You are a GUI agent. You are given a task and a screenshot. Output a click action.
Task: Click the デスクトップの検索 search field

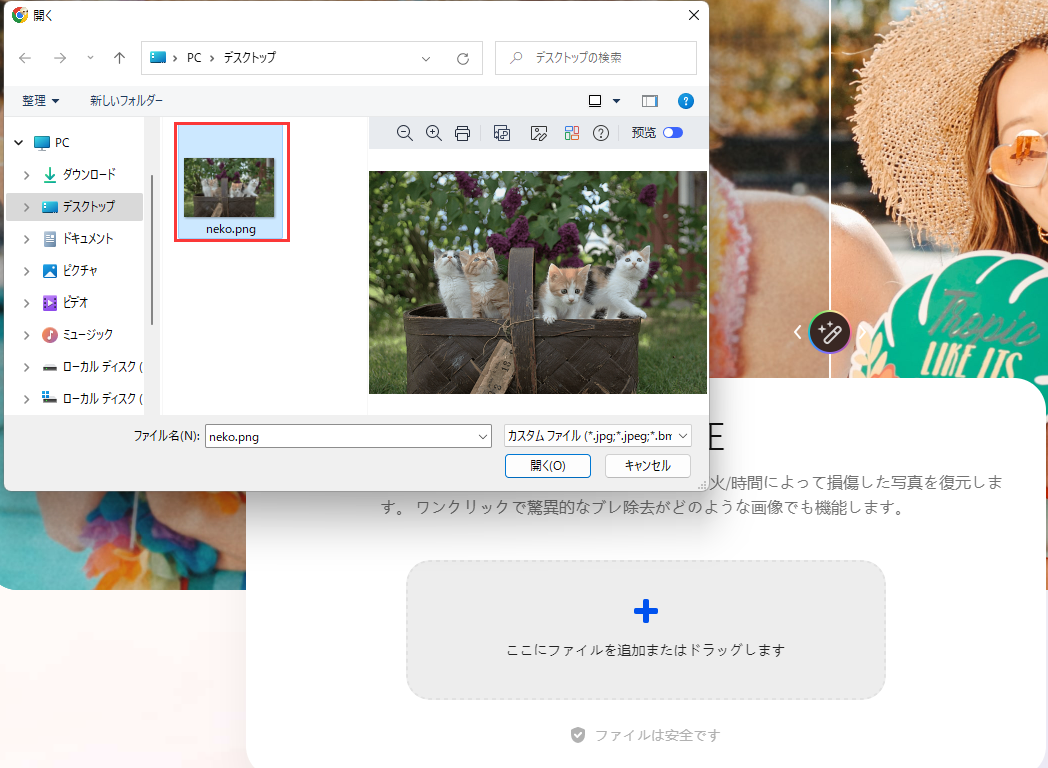click(x=597, y=58)
